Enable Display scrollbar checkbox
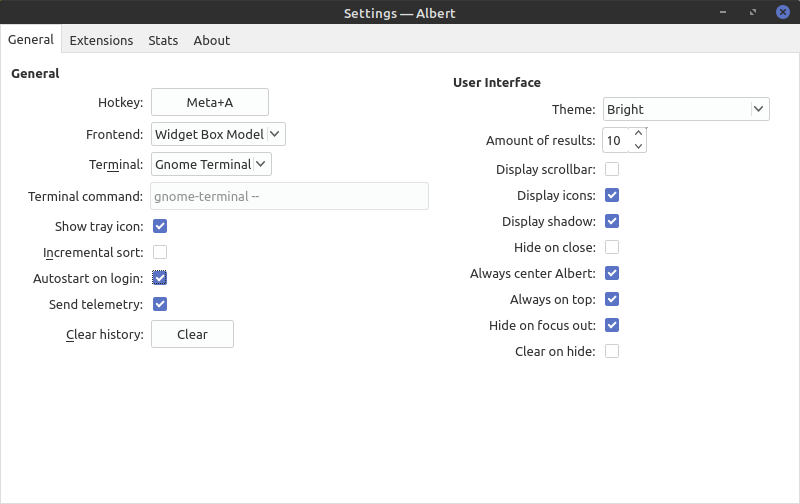Screen dimensions: 800x504 (612, 169)
